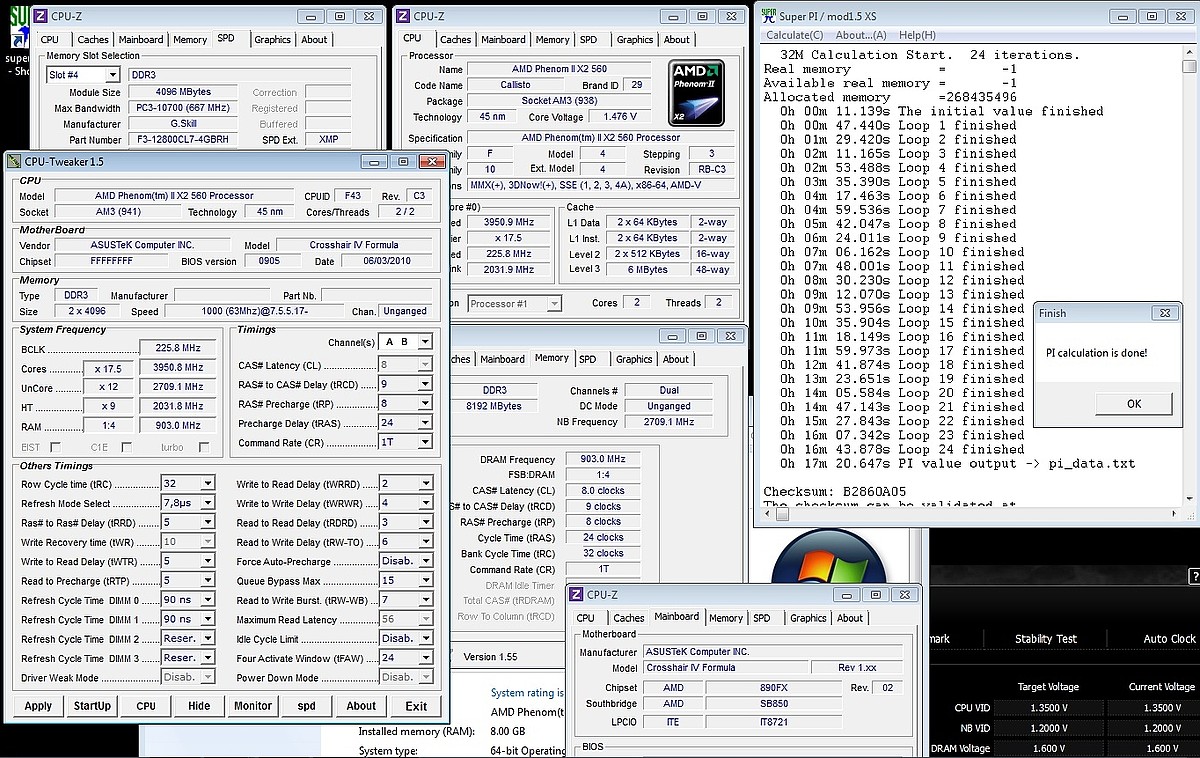Select Caches tab in CPU-Z processor window
Image resolution: width=1200 pixels, height=758 pixels.
coord(455,40)
